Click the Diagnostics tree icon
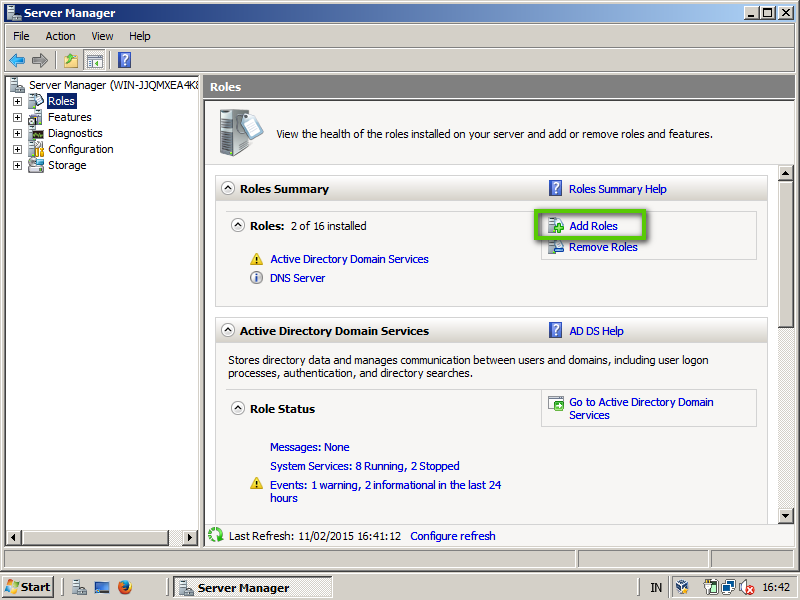 37,133
